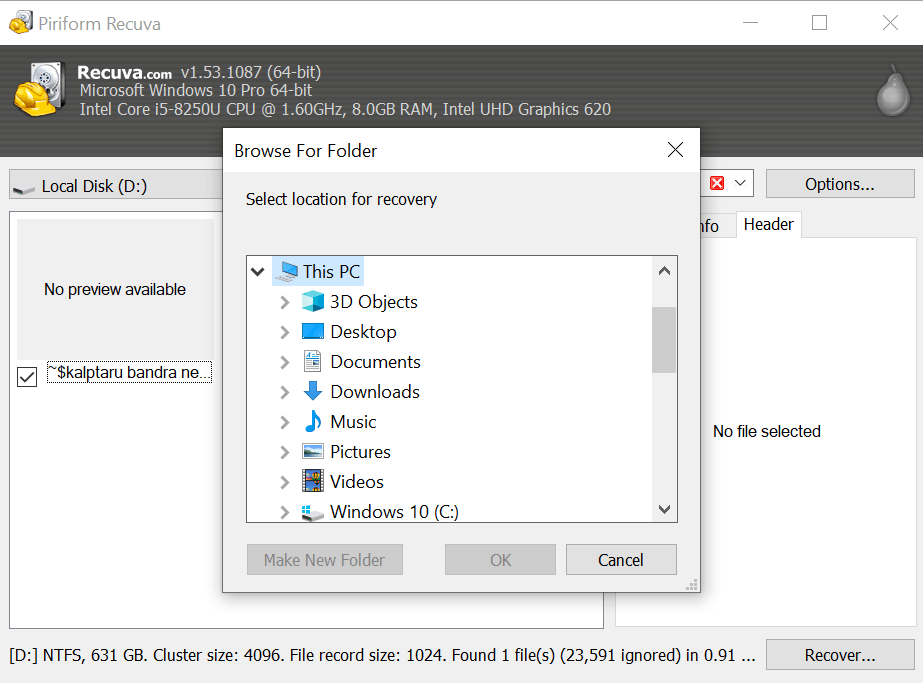Select the Windows 10 (C:) drive

pos(394,512)
